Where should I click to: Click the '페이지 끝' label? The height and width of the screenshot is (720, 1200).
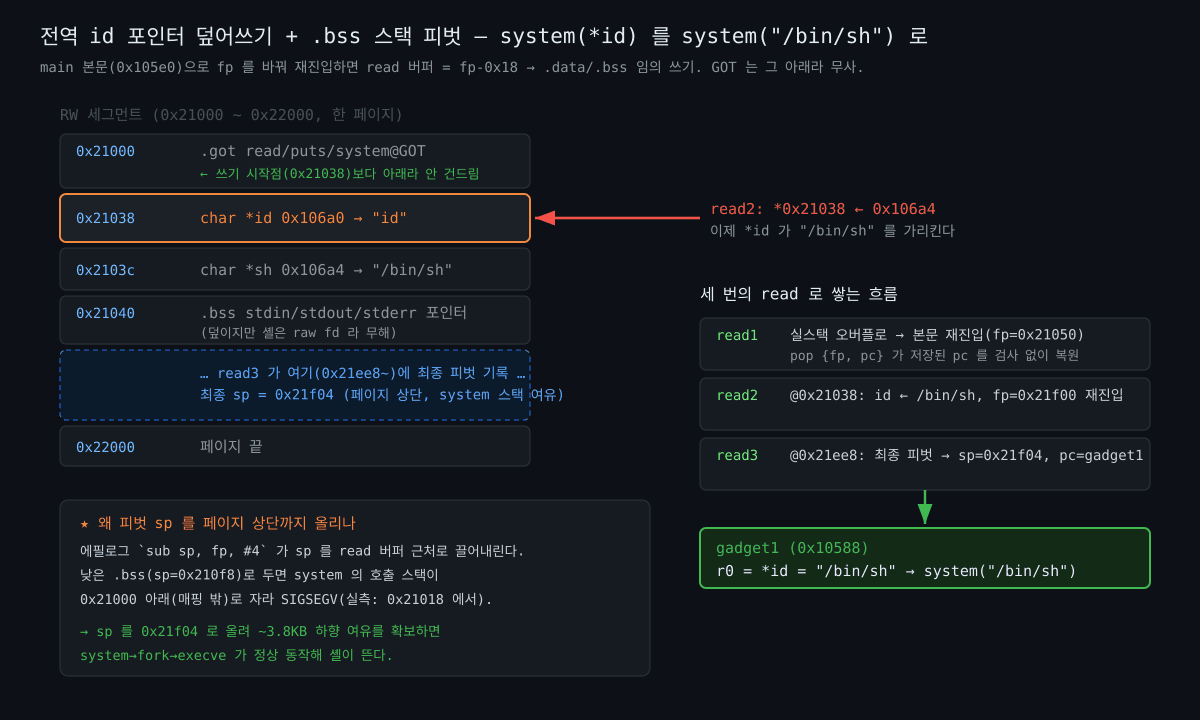[231, 447]
